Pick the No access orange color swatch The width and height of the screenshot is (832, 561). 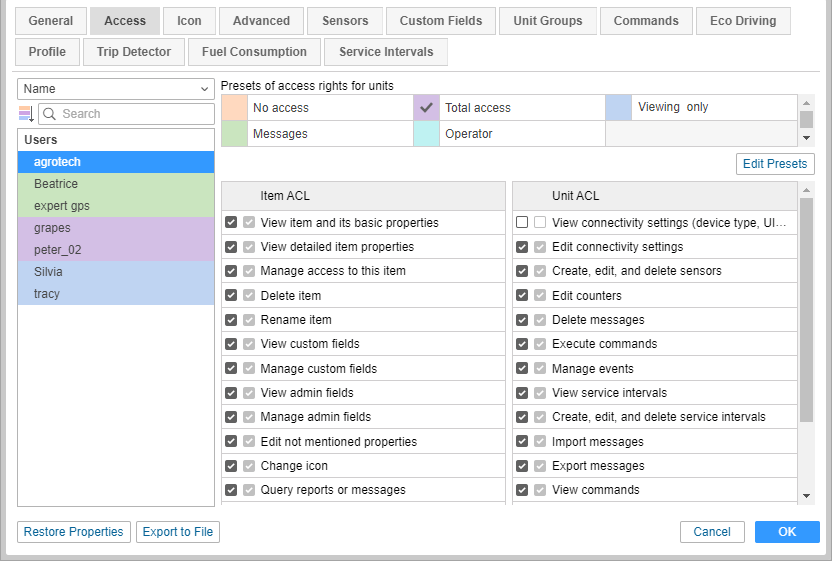click(x=234, y=108)
